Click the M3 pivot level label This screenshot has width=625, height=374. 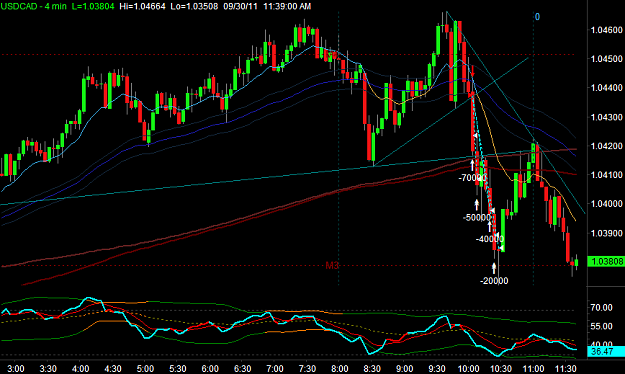332,266
